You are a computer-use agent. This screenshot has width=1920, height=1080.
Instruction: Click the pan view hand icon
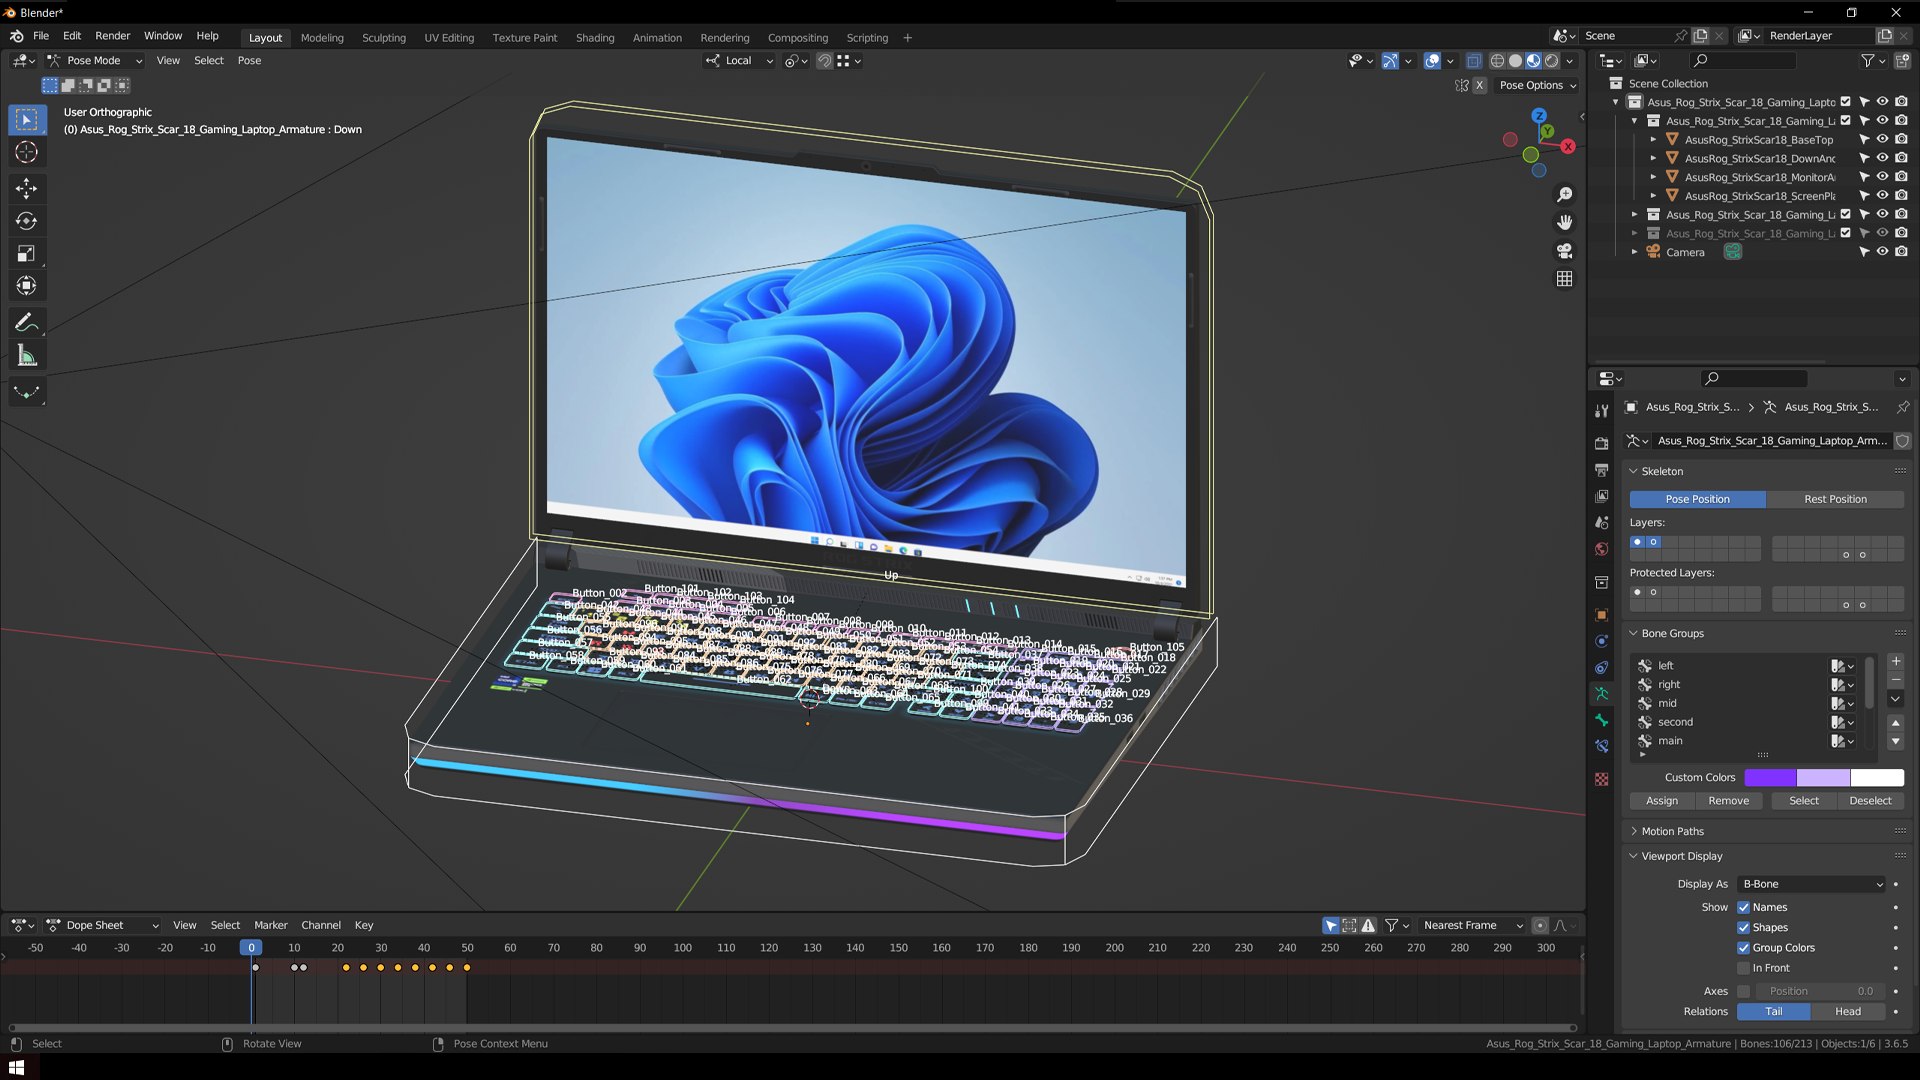coord(1565,222)
